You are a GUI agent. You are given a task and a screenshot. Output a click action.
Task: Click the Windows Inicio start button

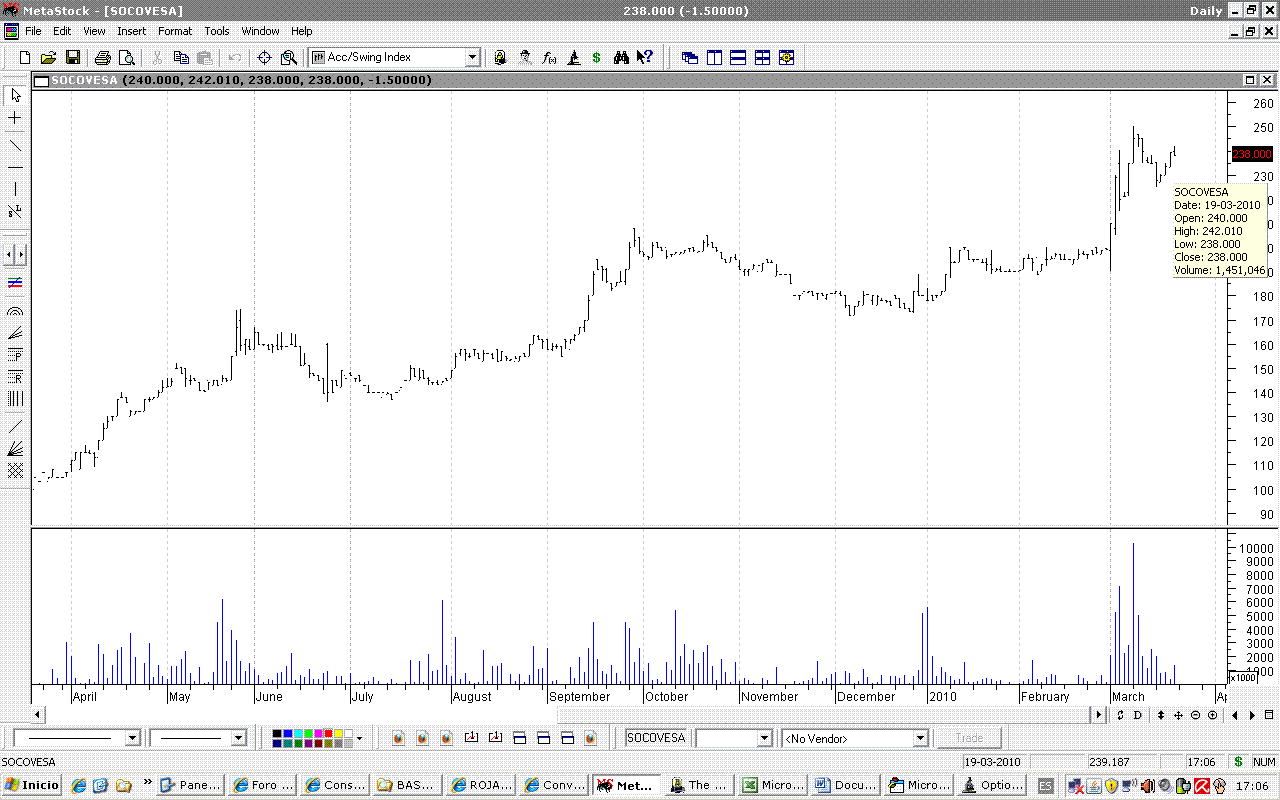(x=31, y=785)
